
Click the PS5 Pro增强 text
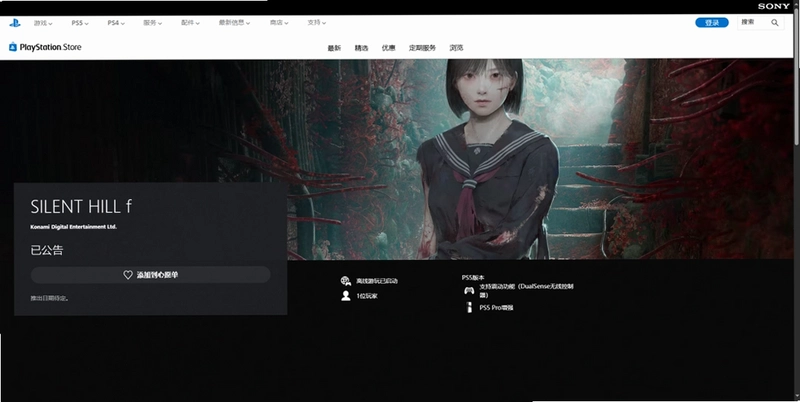coord(496,308)
